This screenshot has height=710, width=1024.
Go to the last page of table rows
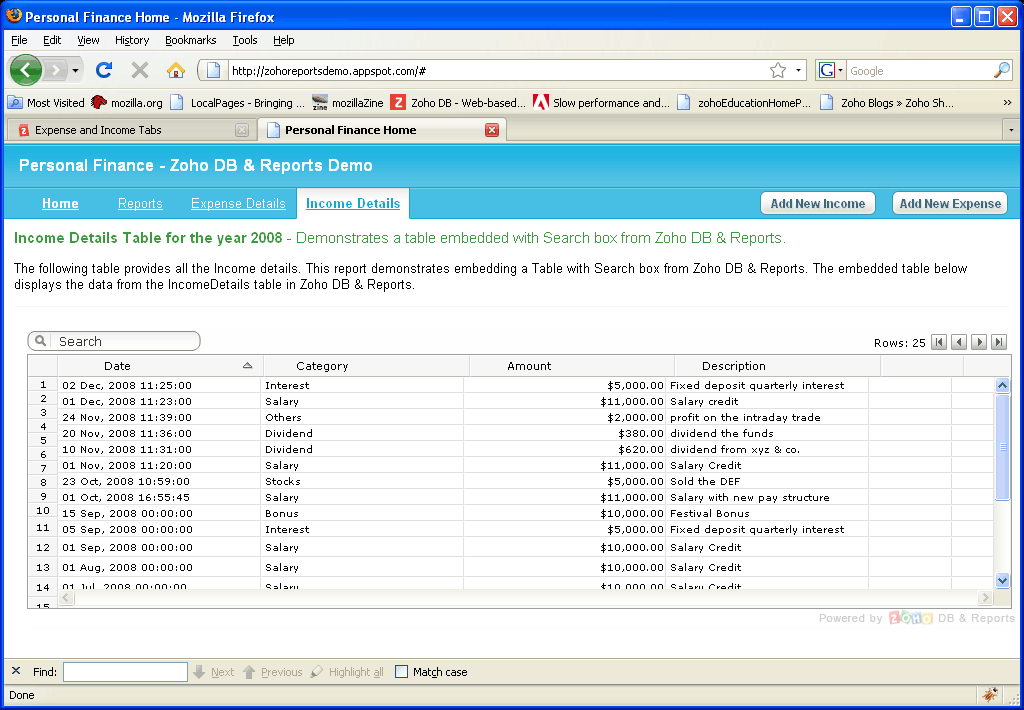(998, 342)
